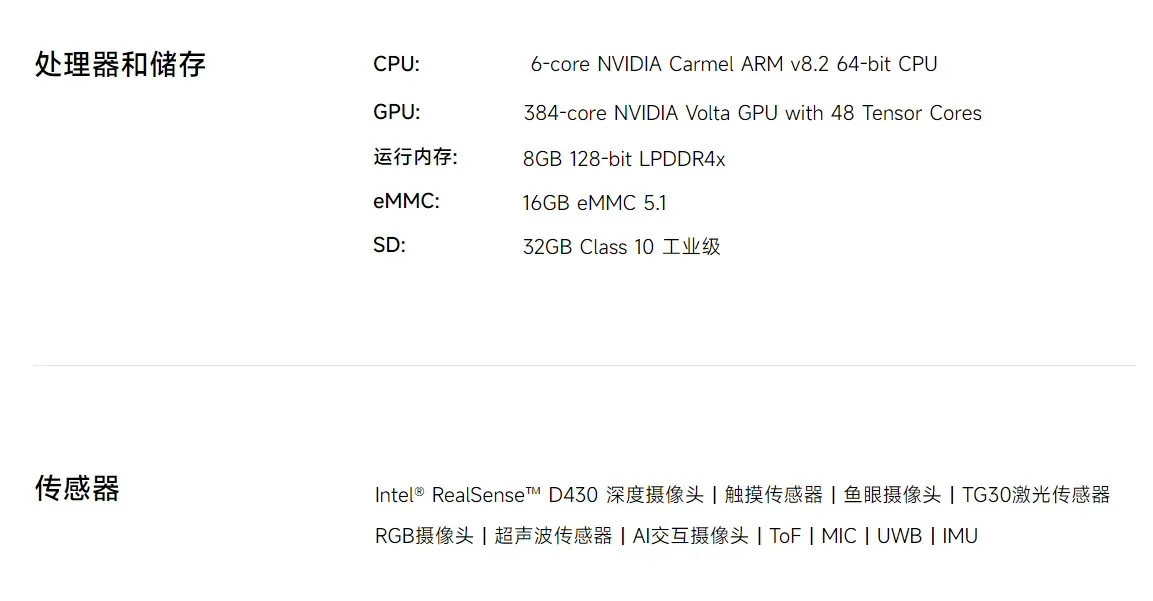Click the 32GB Class 10 工业级 value
The image size is (1153, 601).
[621, 247]
